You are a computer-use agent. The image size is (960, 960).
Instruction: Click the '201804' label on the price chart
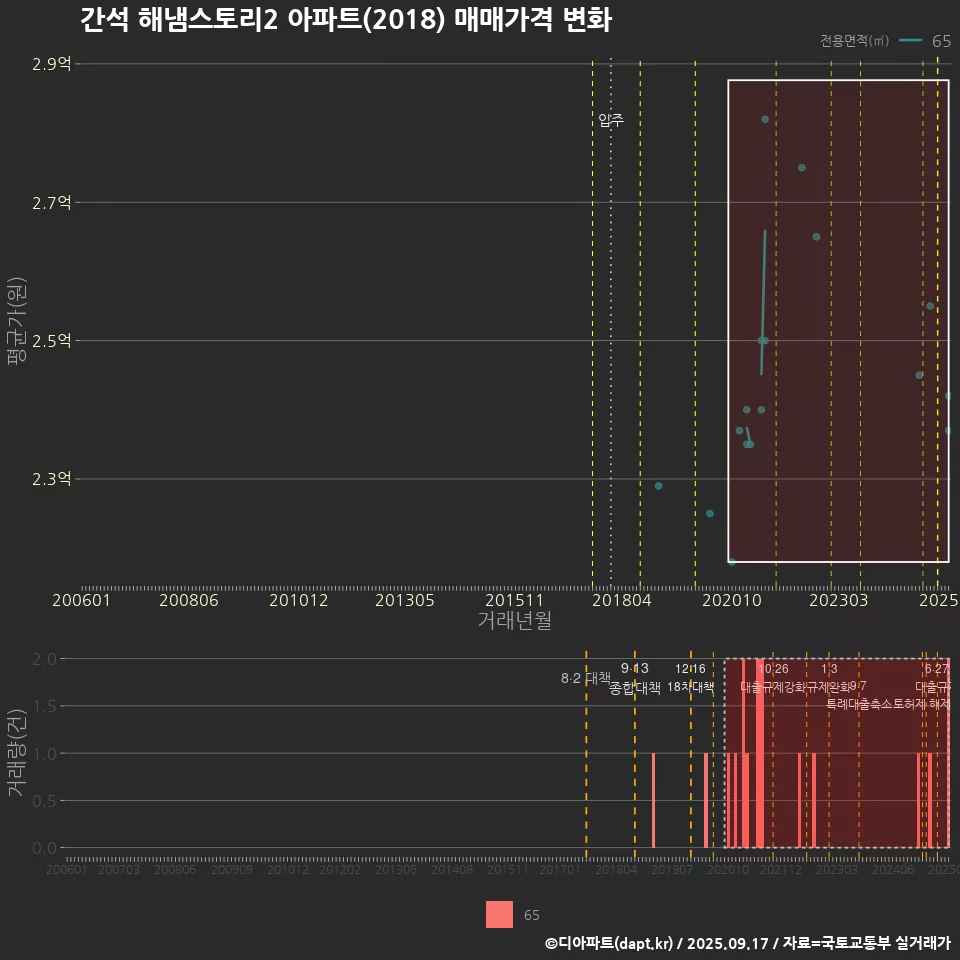click(x=621, y=600)
